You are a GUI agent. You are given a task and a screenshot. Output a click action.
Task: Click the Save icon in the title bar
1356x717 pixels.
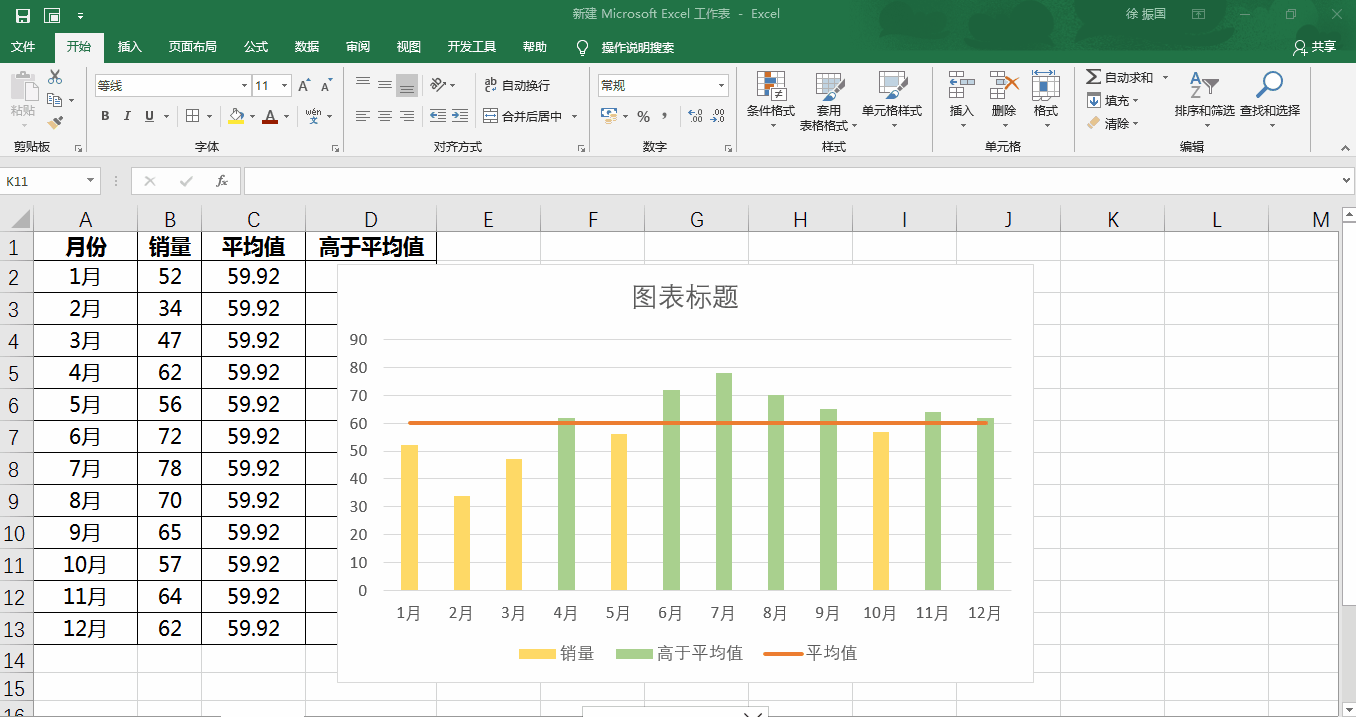(x=22, y=15)
